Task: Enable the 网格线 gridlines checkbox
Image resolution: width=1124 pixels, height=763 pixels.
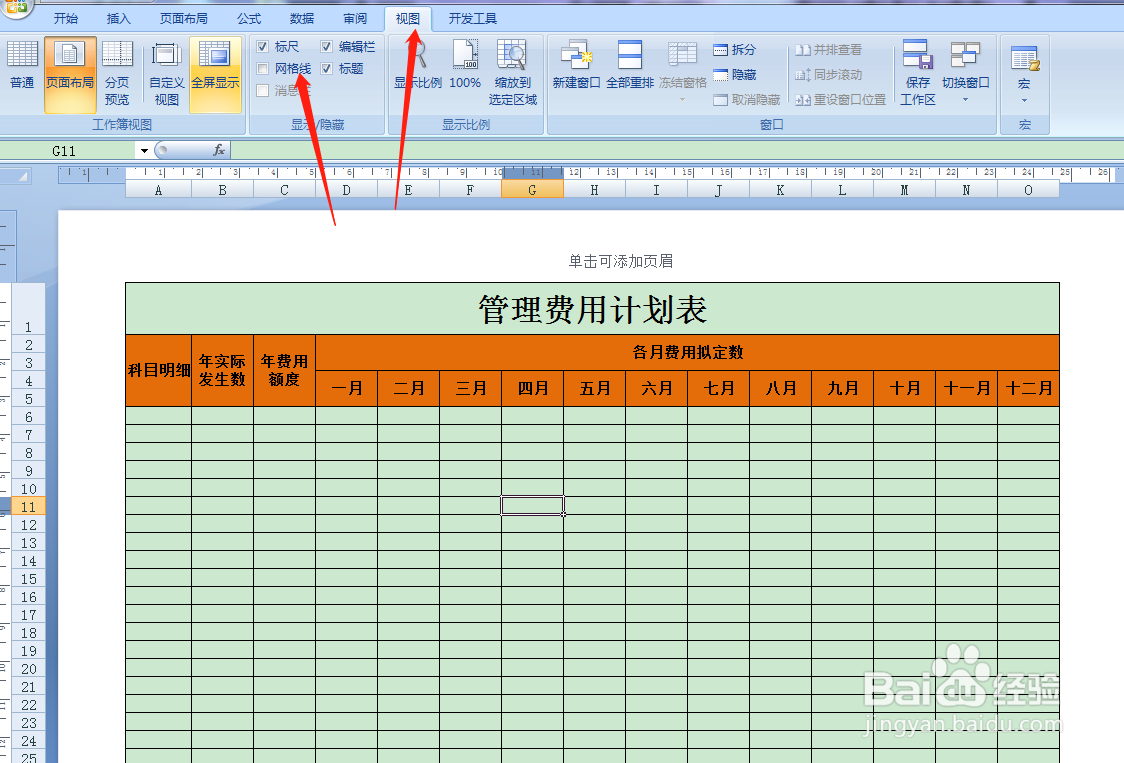Action: pos(260,68)
